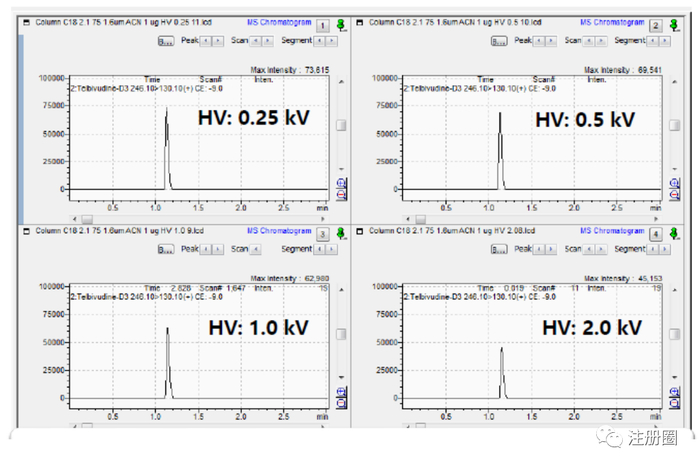This screenshot has height=468, width=700.
Task: Collapse the HV 2.08.lcd panel header box
Action: (359, 231)
